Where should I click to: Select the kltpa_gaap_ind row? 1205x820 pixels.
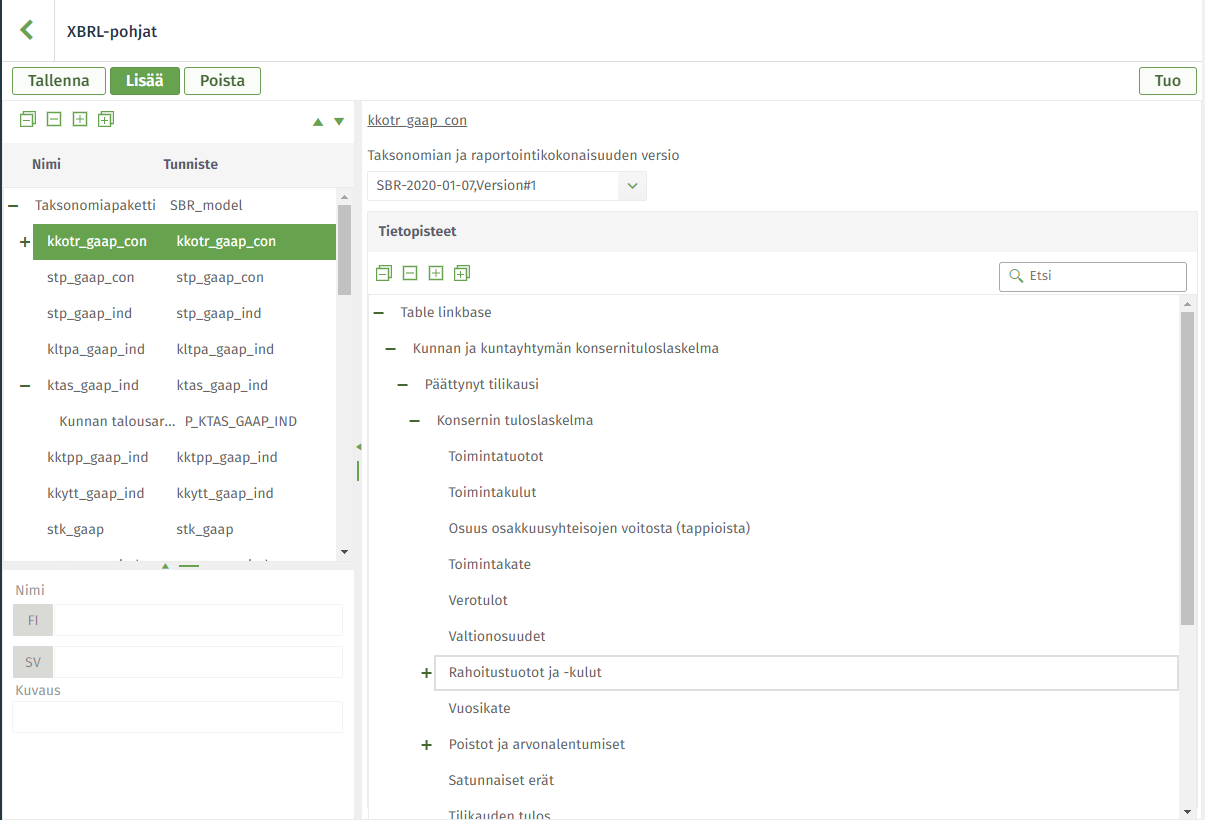coord(185,349)
